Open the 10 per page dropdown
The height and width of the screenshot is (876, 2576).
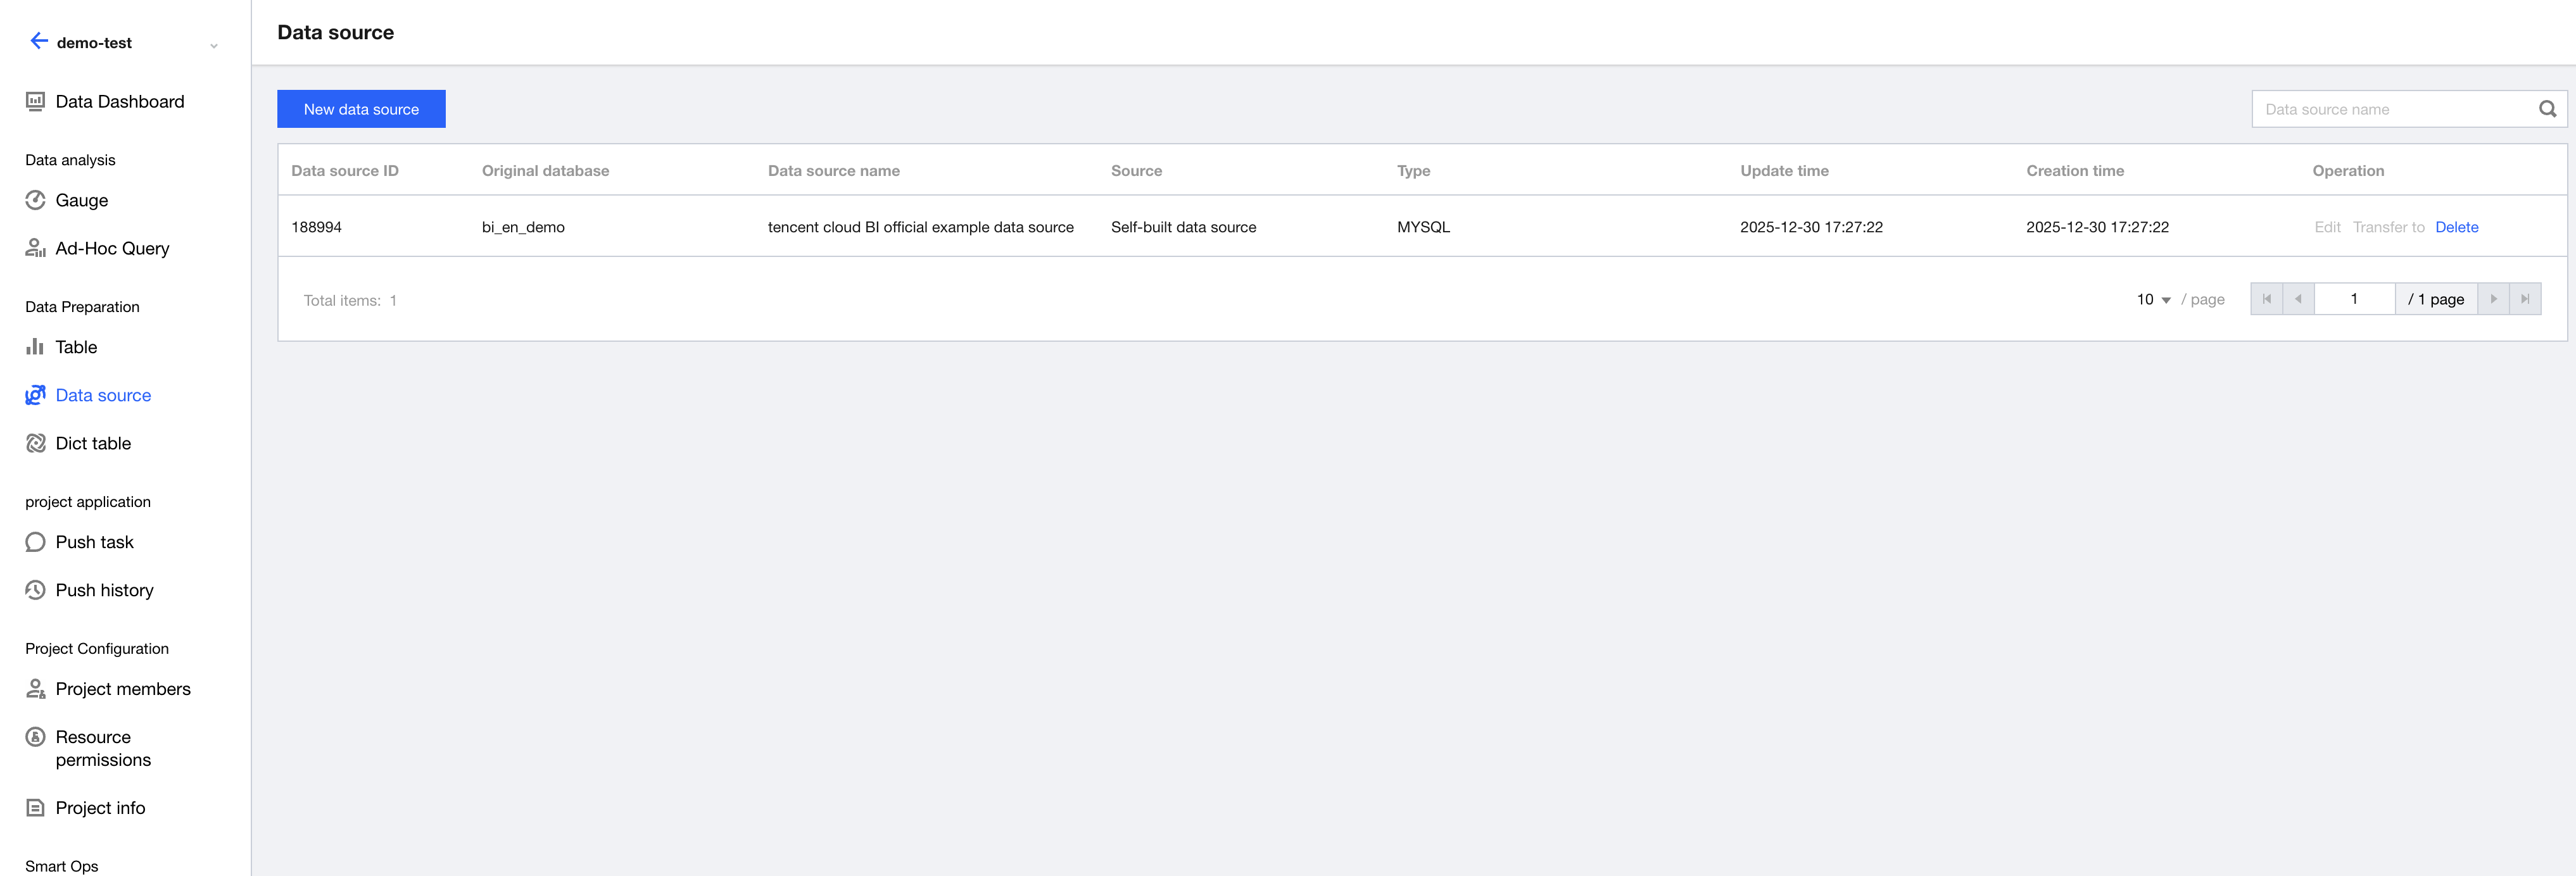click(2153, 300)
